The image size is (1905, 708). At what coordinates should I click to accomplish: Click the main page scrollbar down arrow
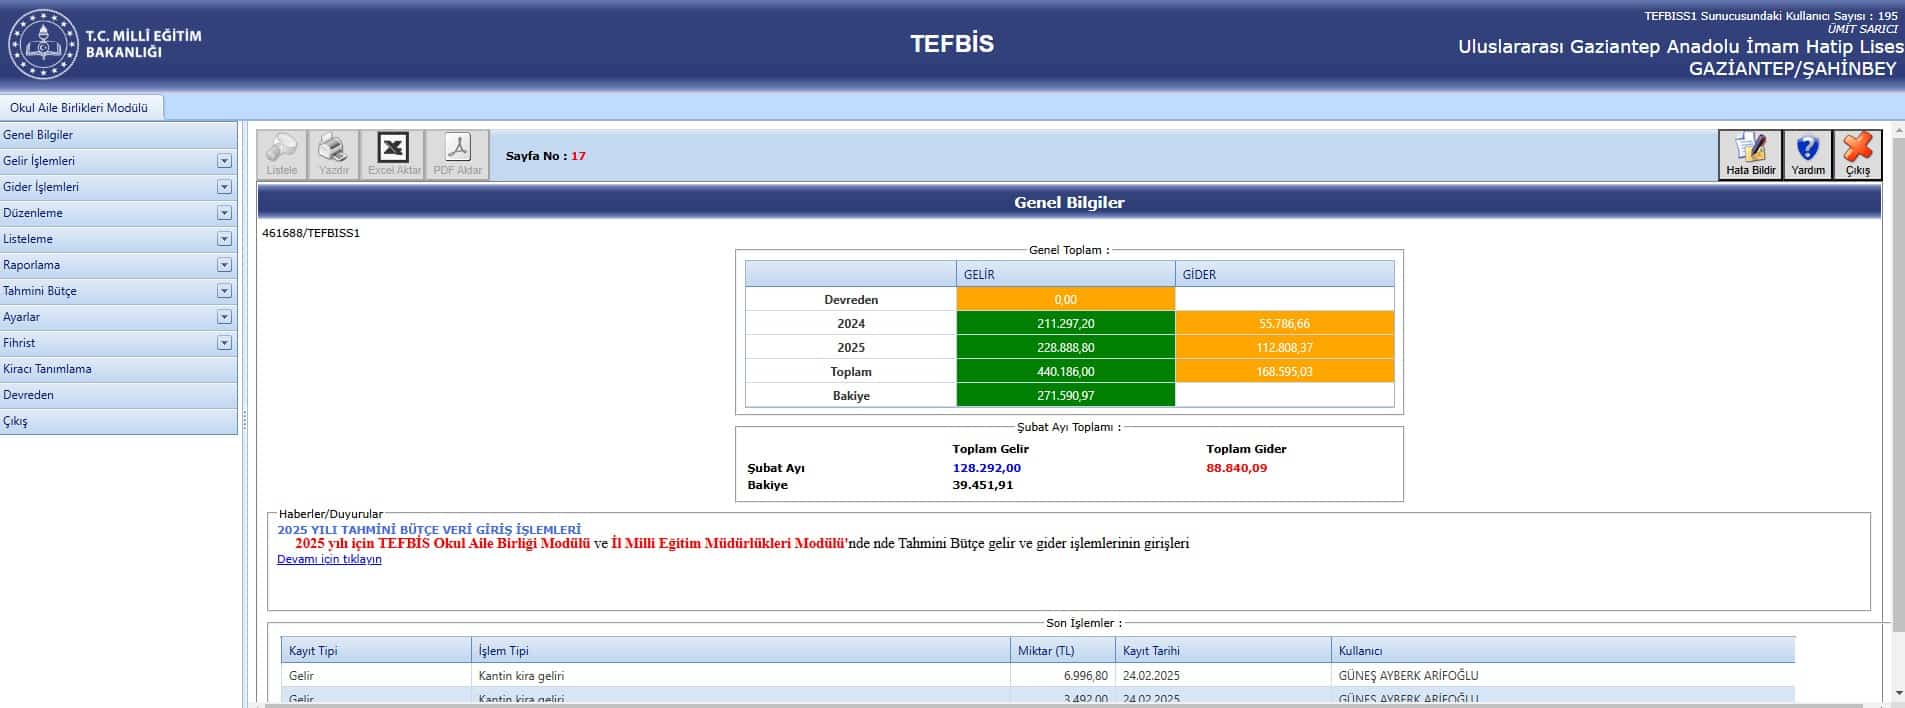click(1898, 693)
